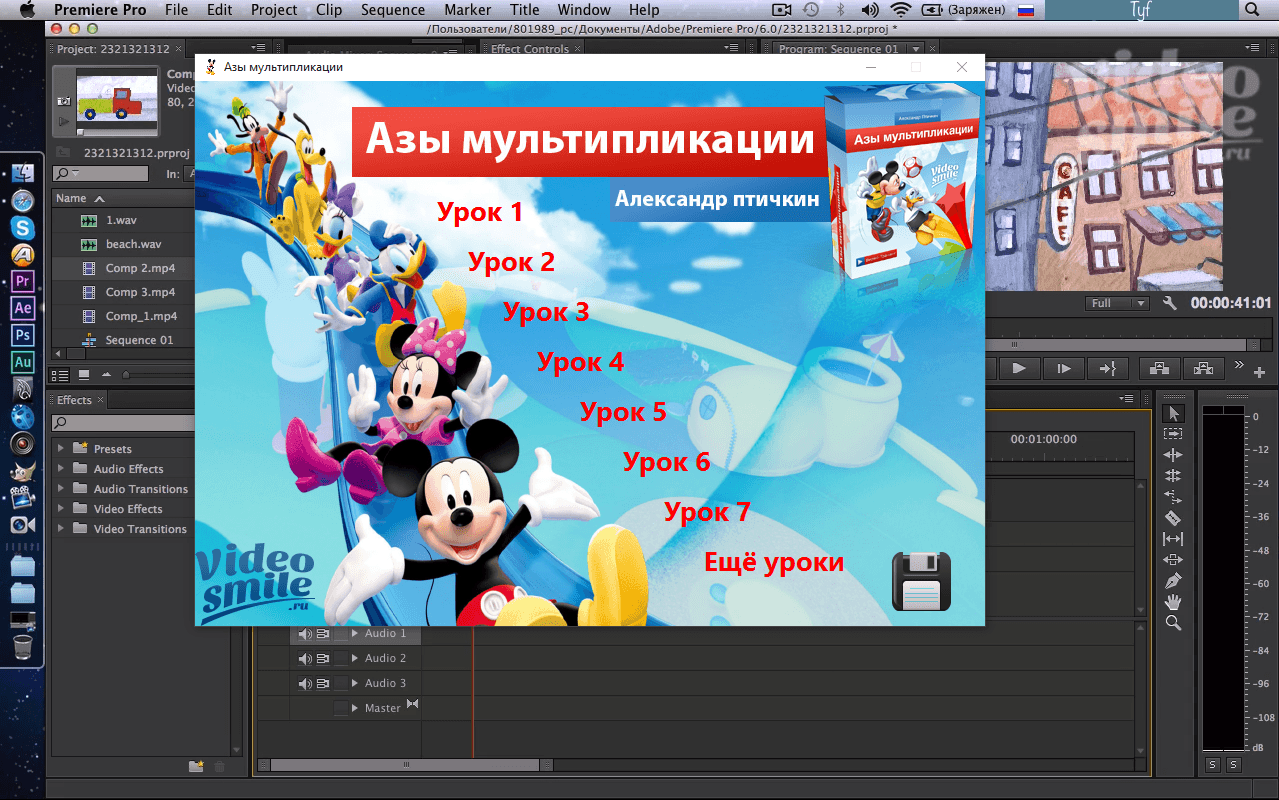
Task: Open Урок 7 lesson link
Action: (707, 512)
